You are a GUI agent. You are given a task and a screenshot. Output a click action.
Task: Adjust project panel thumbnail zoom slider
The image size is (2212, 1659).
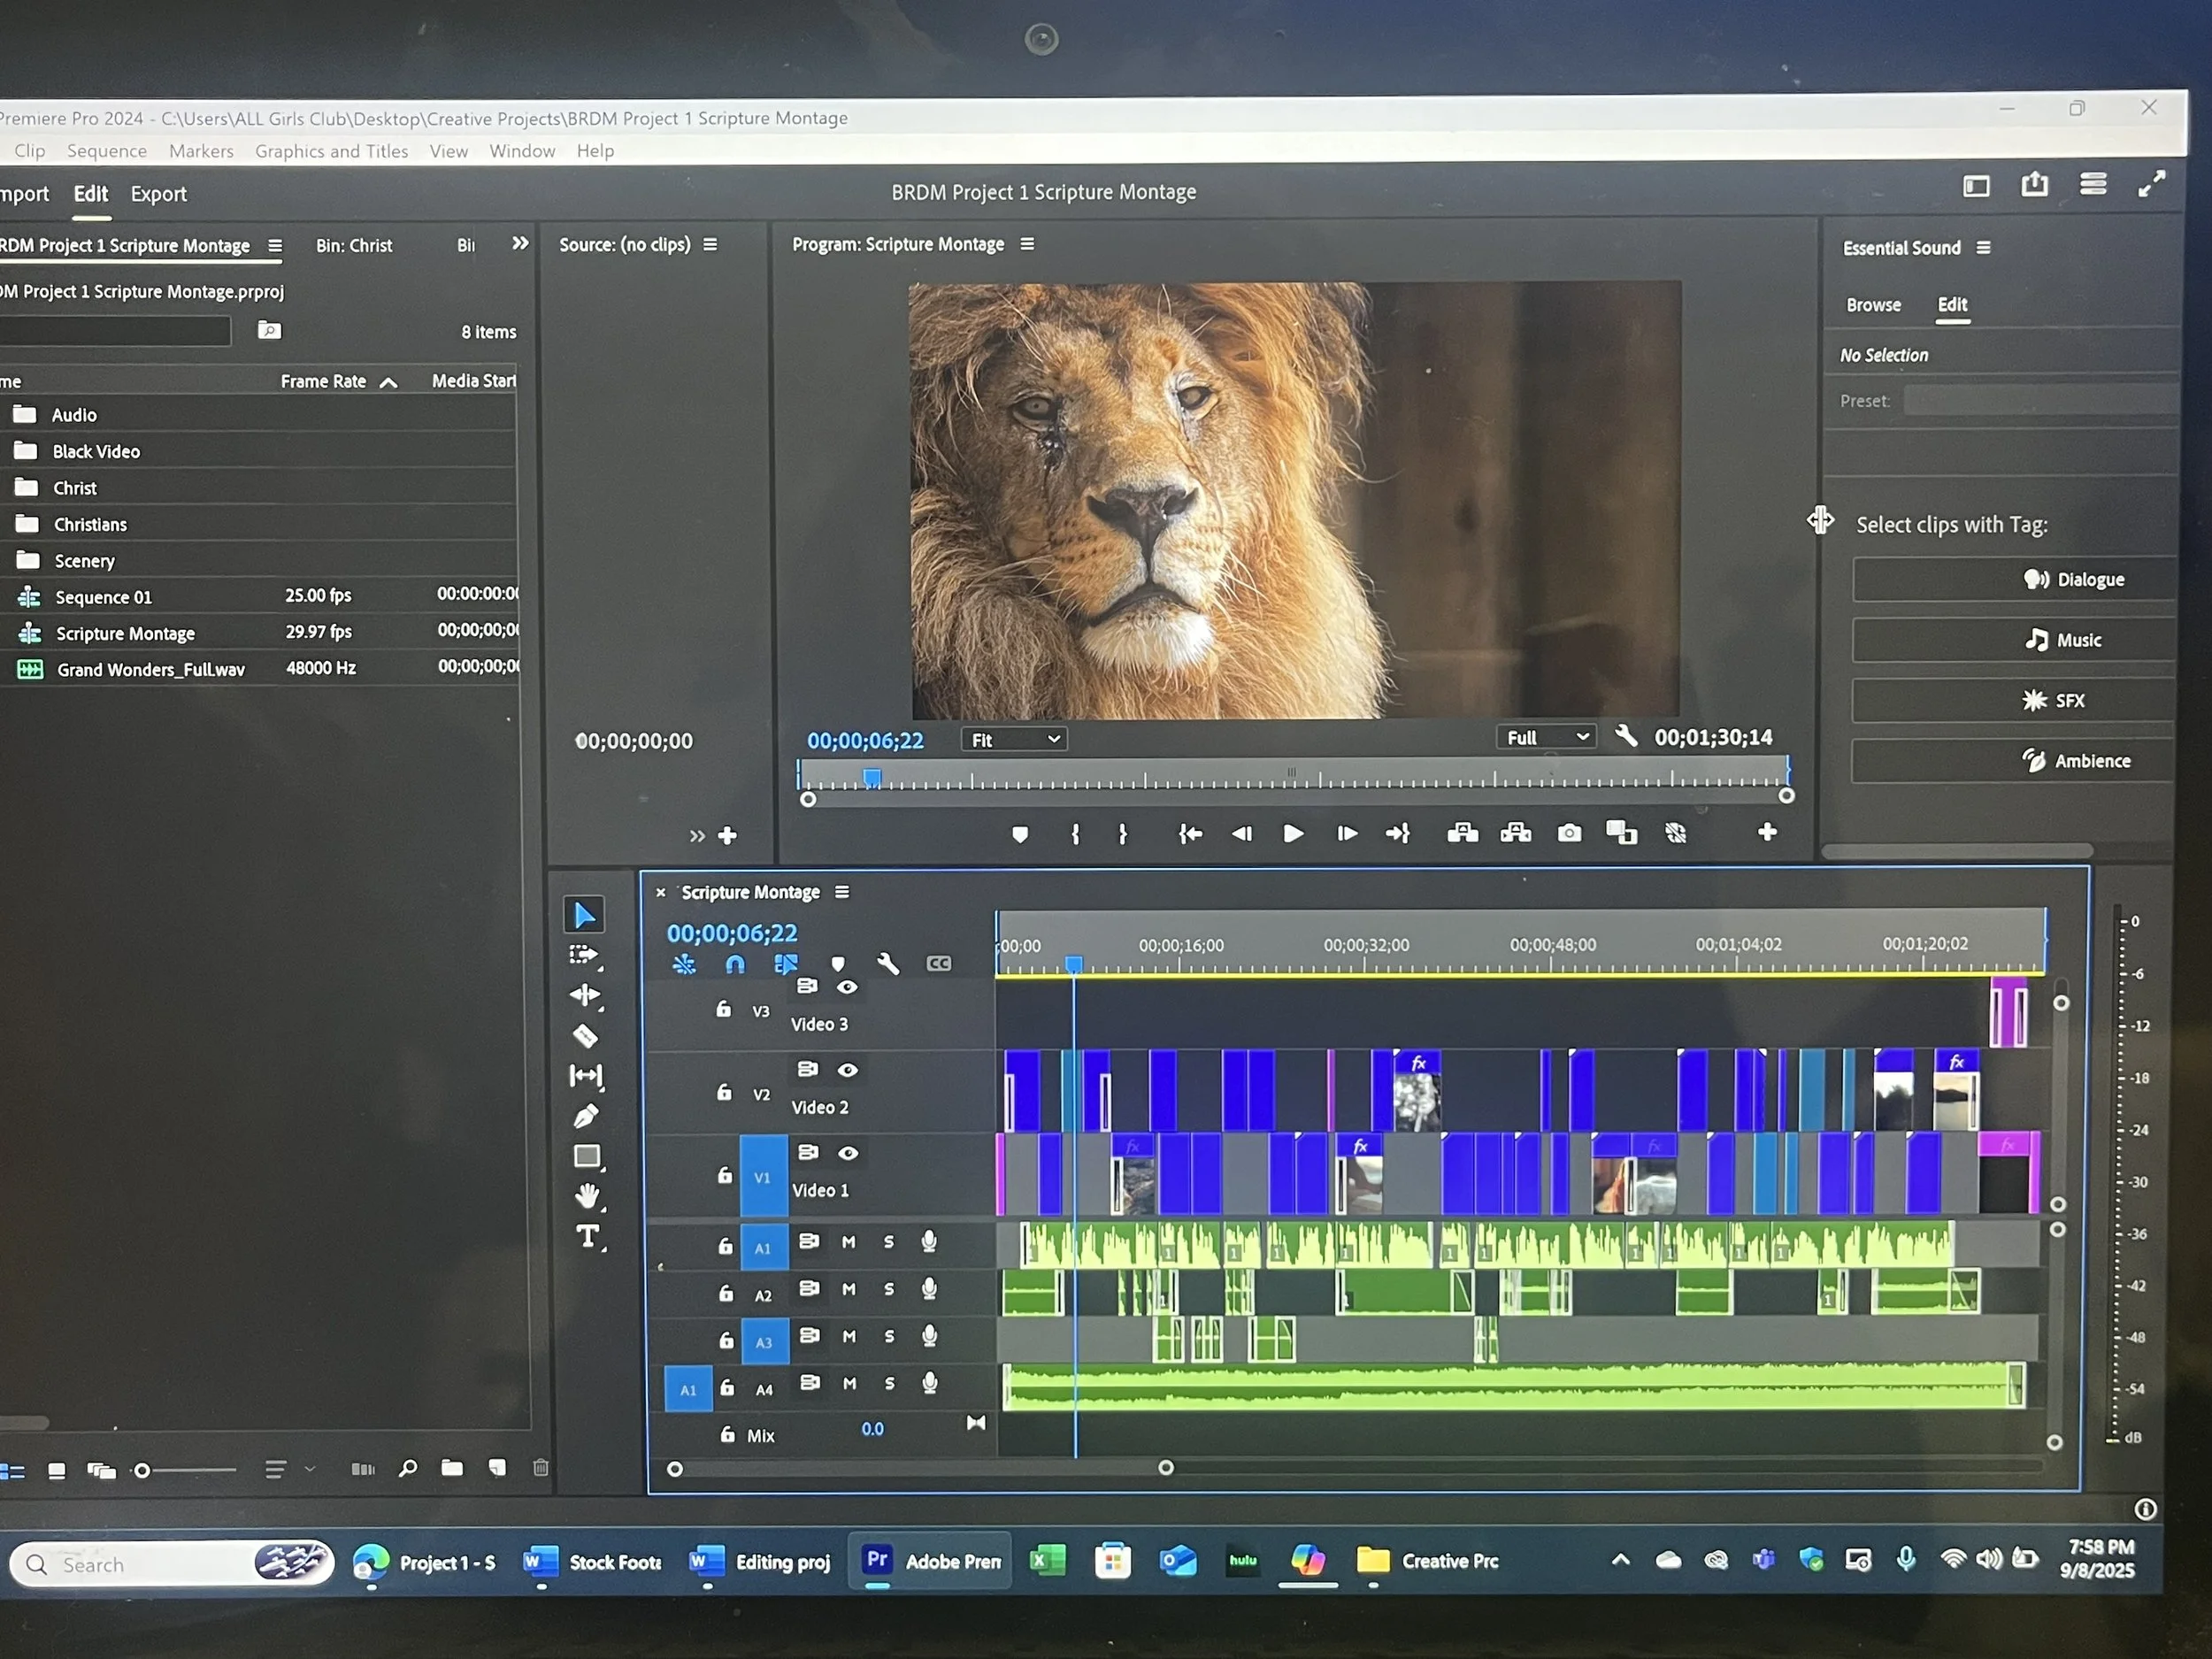pyautogui.click(x=143, y=1470)
